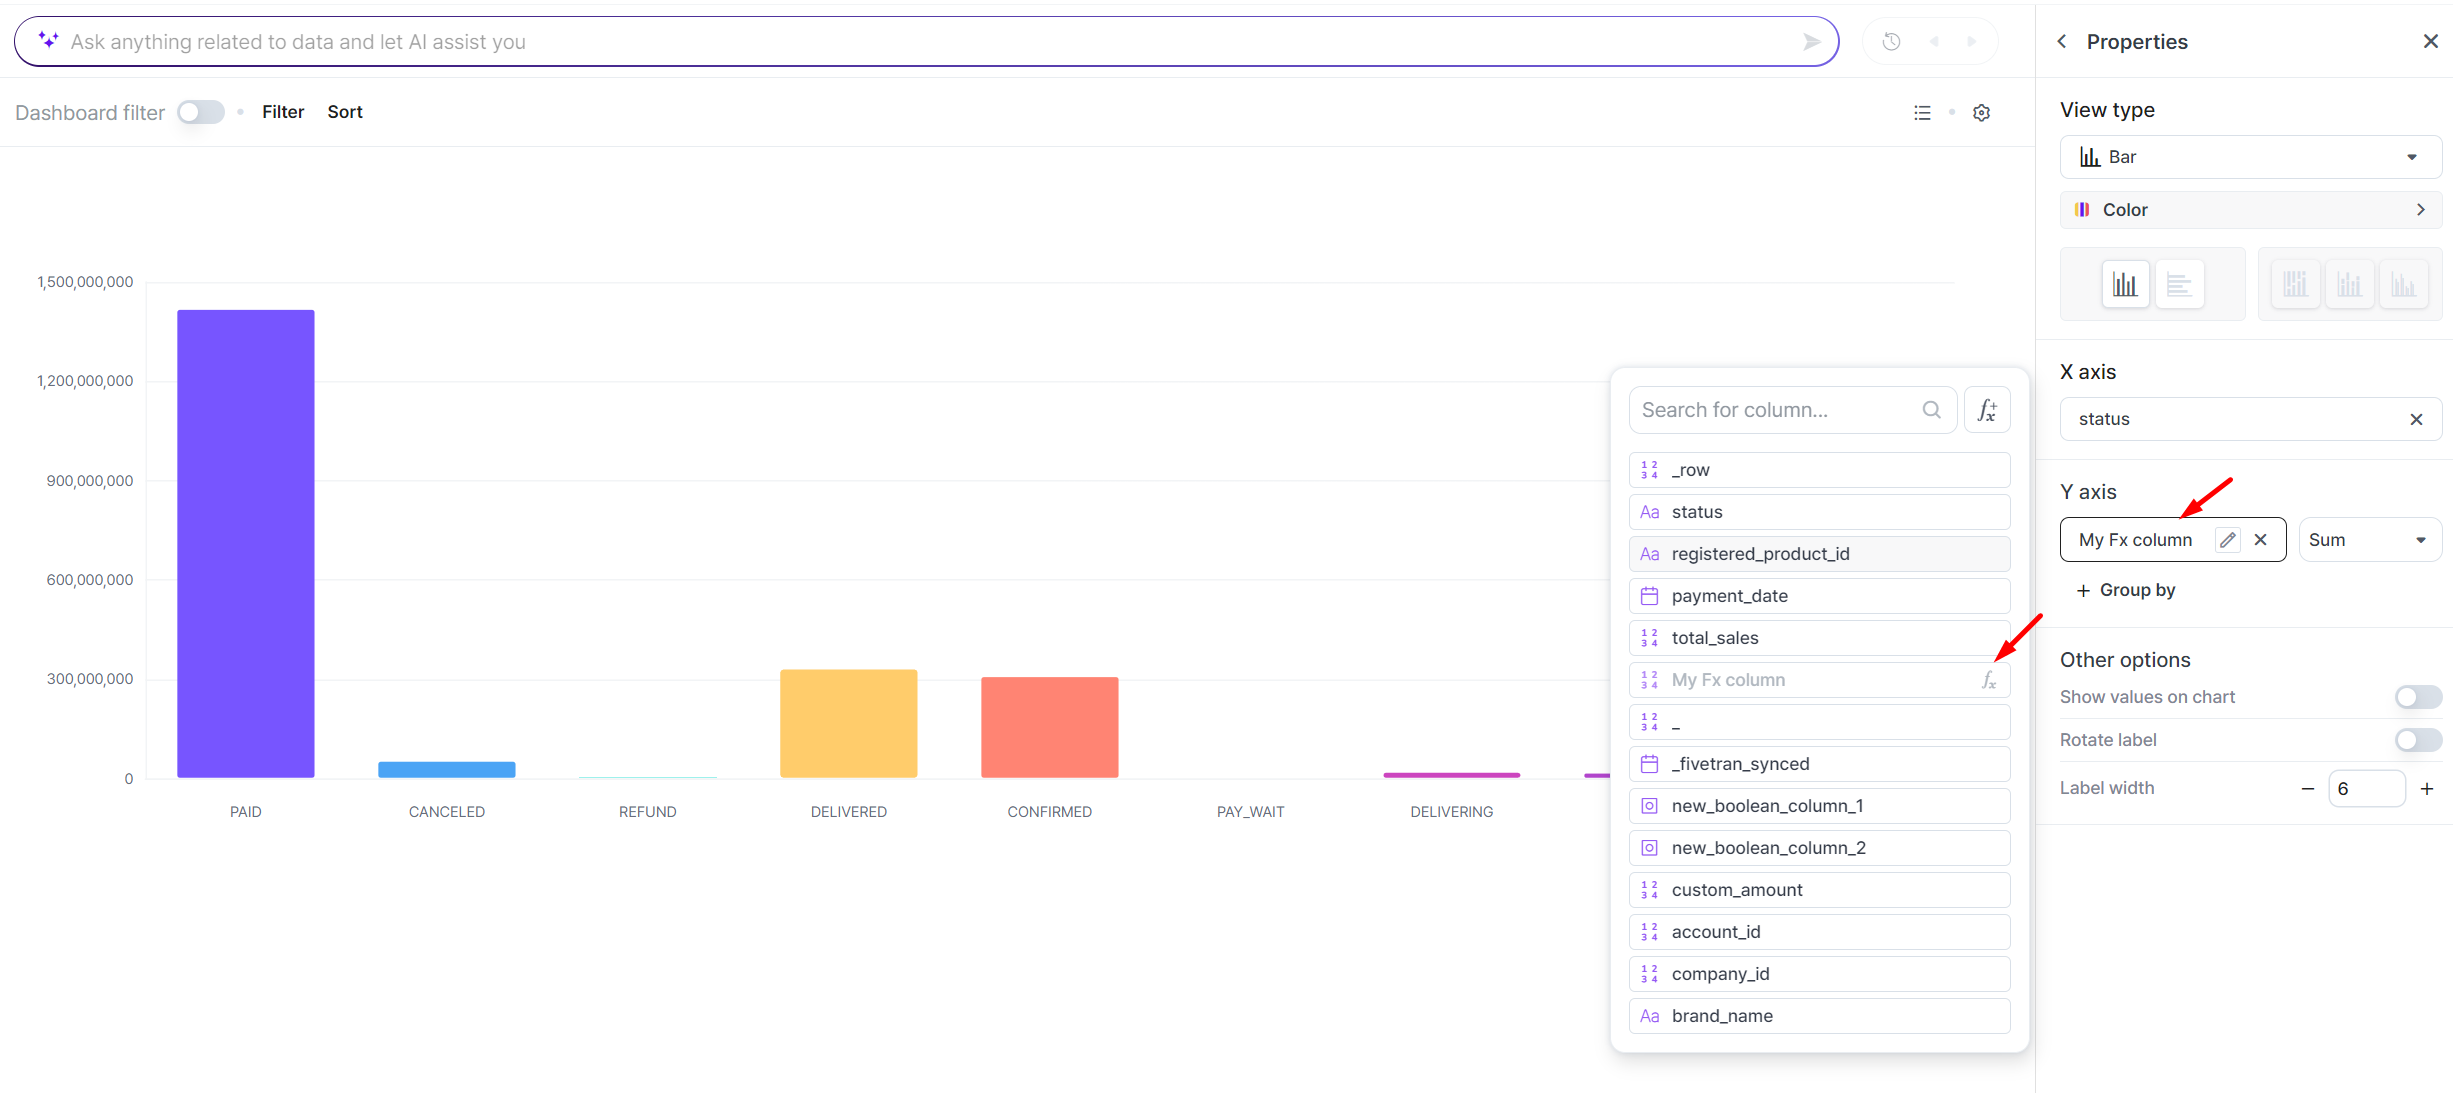Select horizontal bar chart orientation icon

[2179, 285]
